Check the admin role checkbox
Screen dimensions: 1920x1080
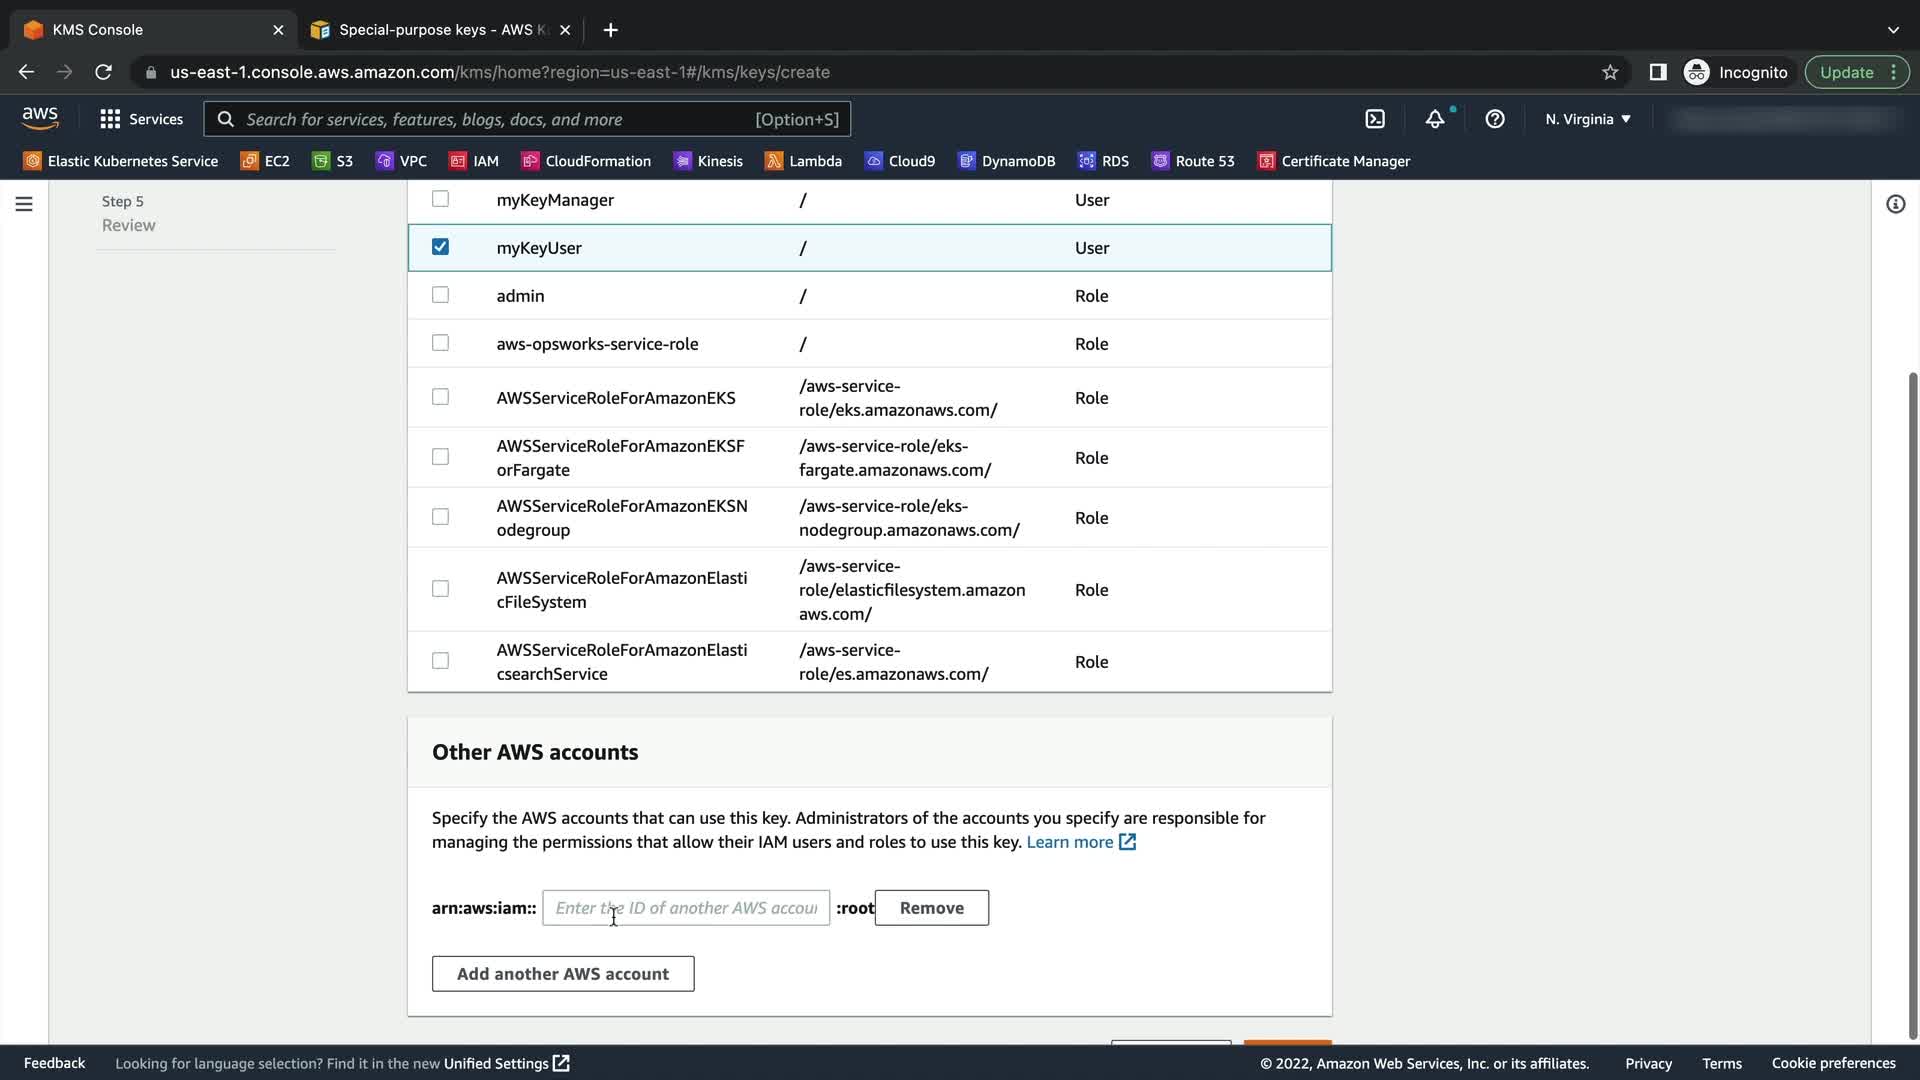coord(440,295)
